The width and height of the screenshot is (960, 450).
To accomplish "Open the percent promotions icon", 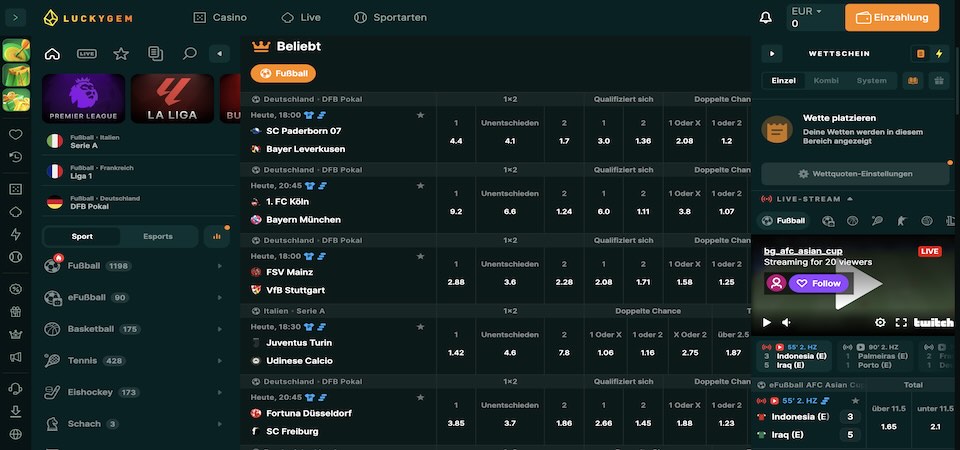I will pyautogui.click(x=16, y=289).
